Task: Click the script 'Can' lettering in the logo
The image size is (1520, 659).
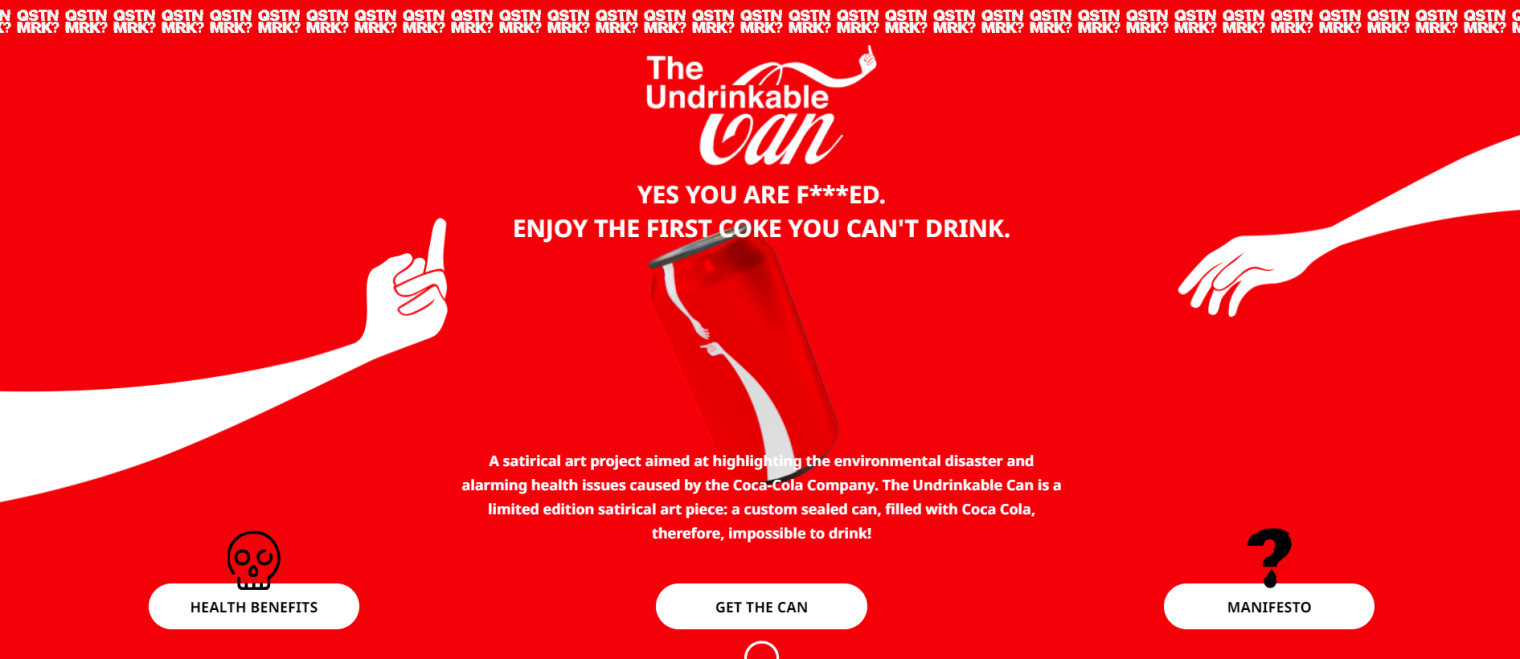Action: pyautogui.click(x=770, y=137)
